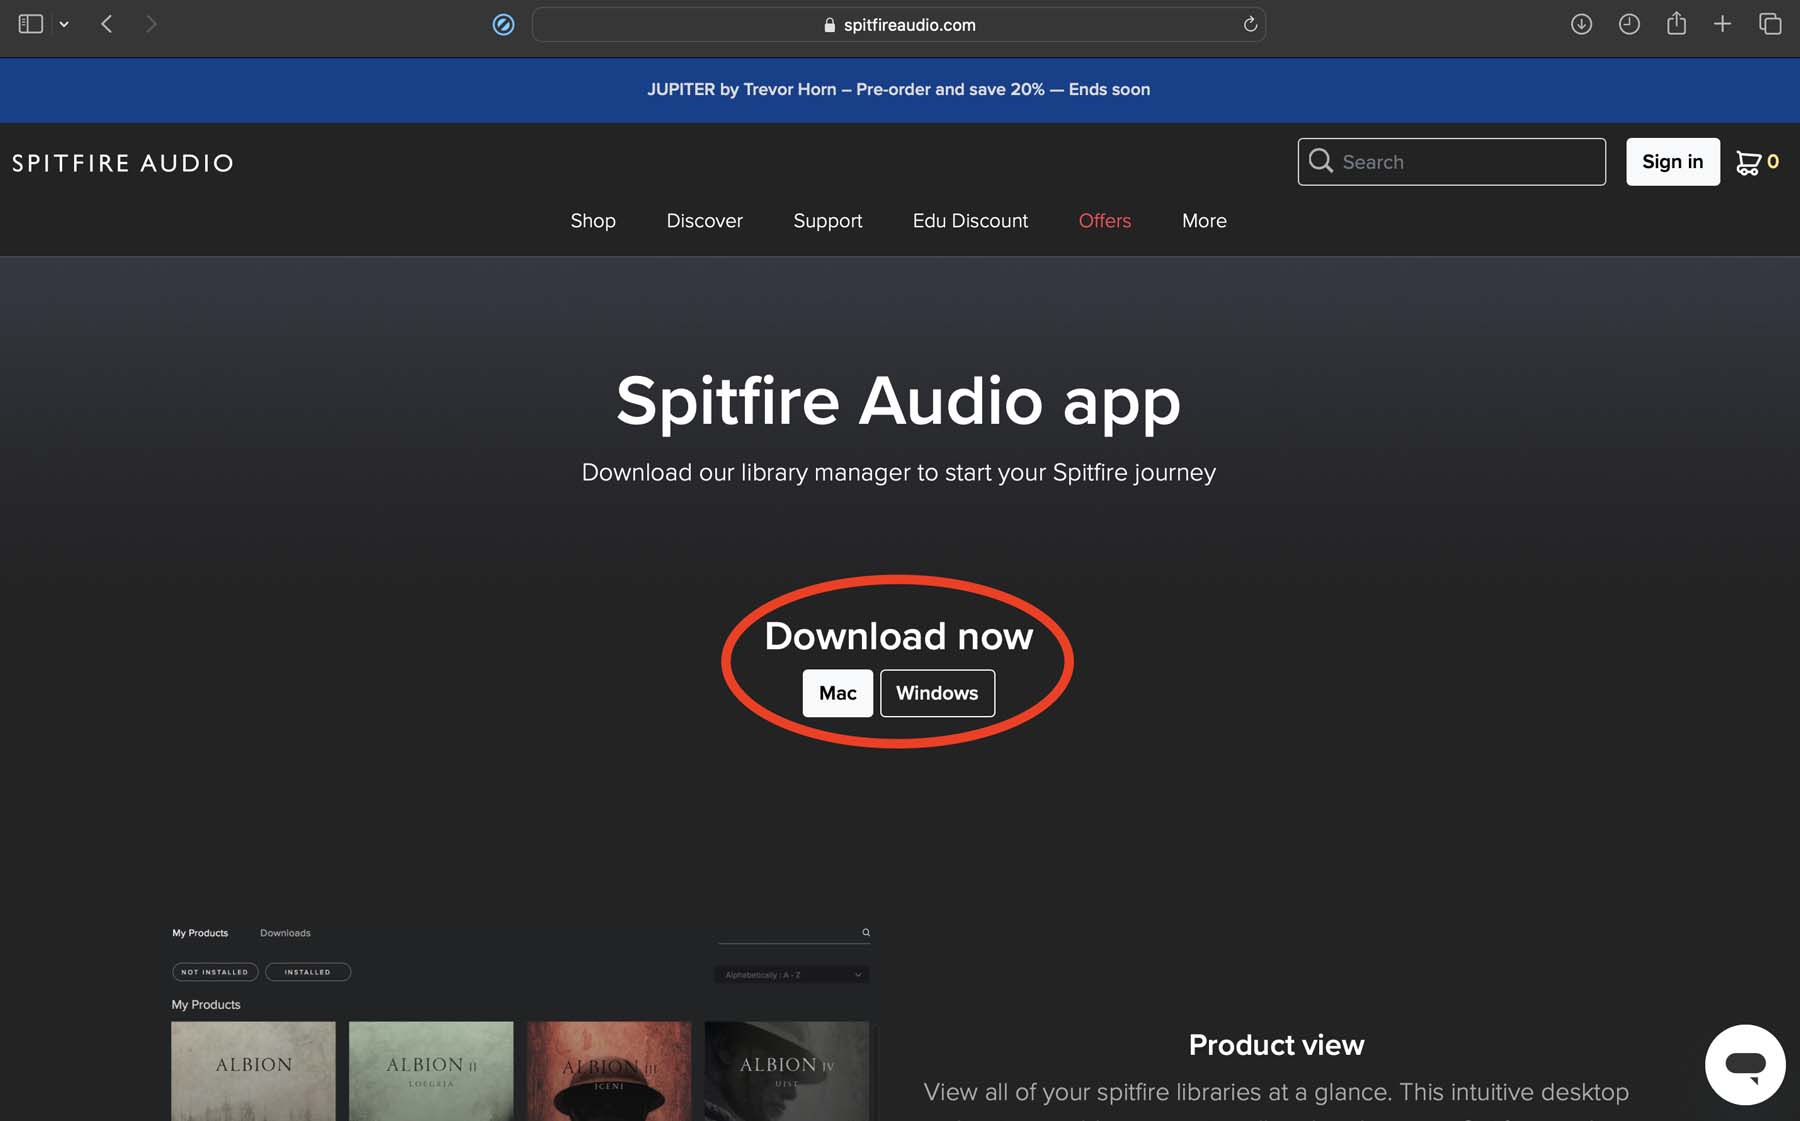Image resolution: width=1800 pixels, height=1121 pixels.
Task: Focus the Search field
Action: [x=1452, y=162]
